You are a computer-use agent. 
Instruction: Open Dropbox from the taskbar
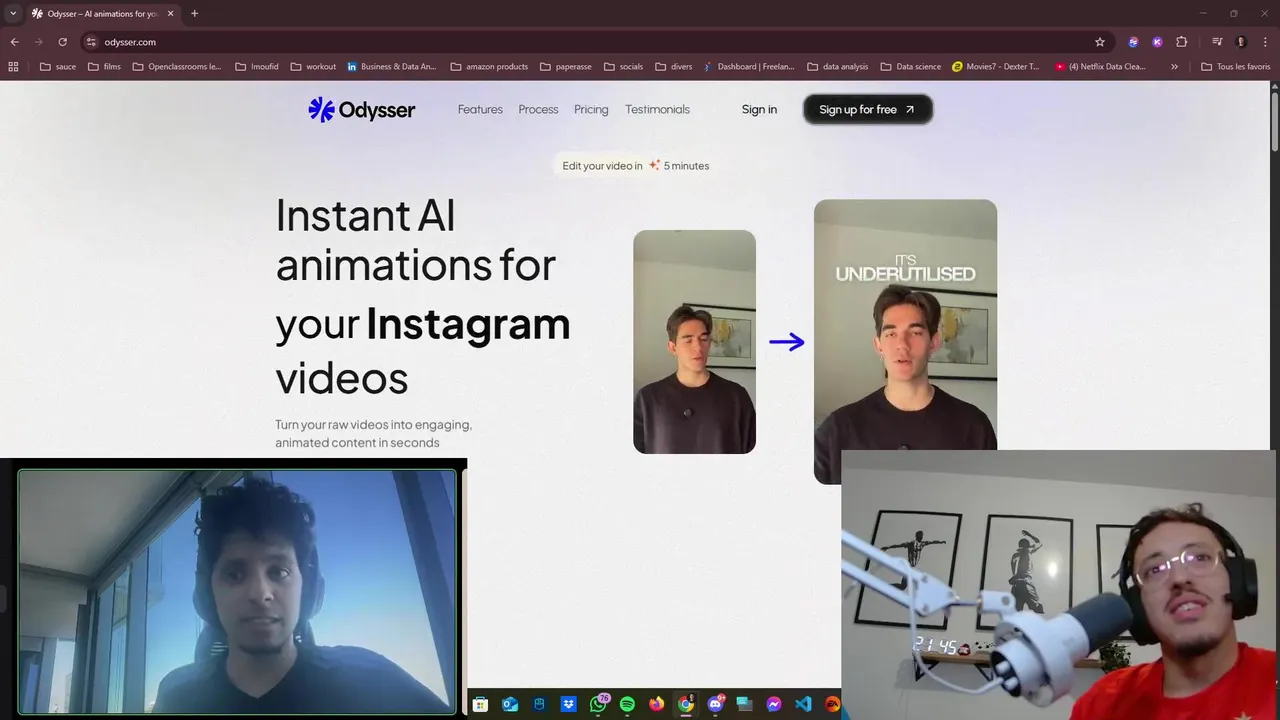[x=568, y=704]
